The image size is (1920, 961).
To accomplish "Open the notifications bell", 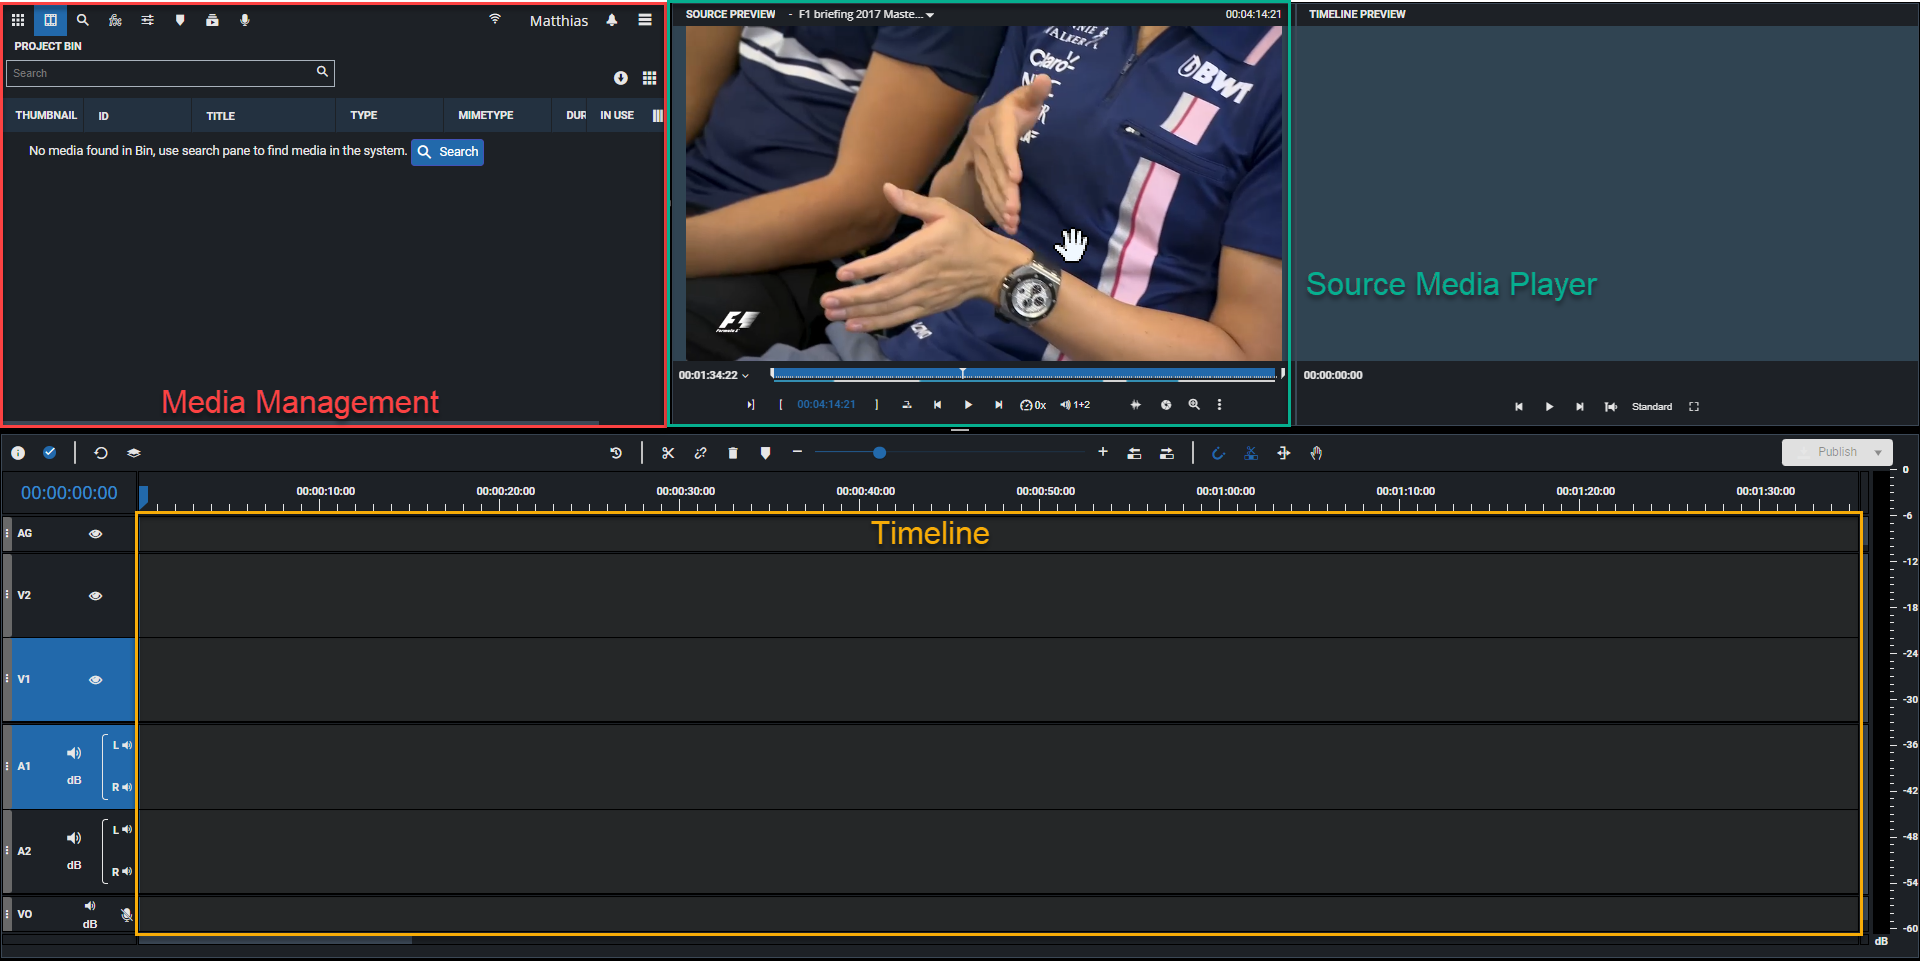I will [611, 19].
